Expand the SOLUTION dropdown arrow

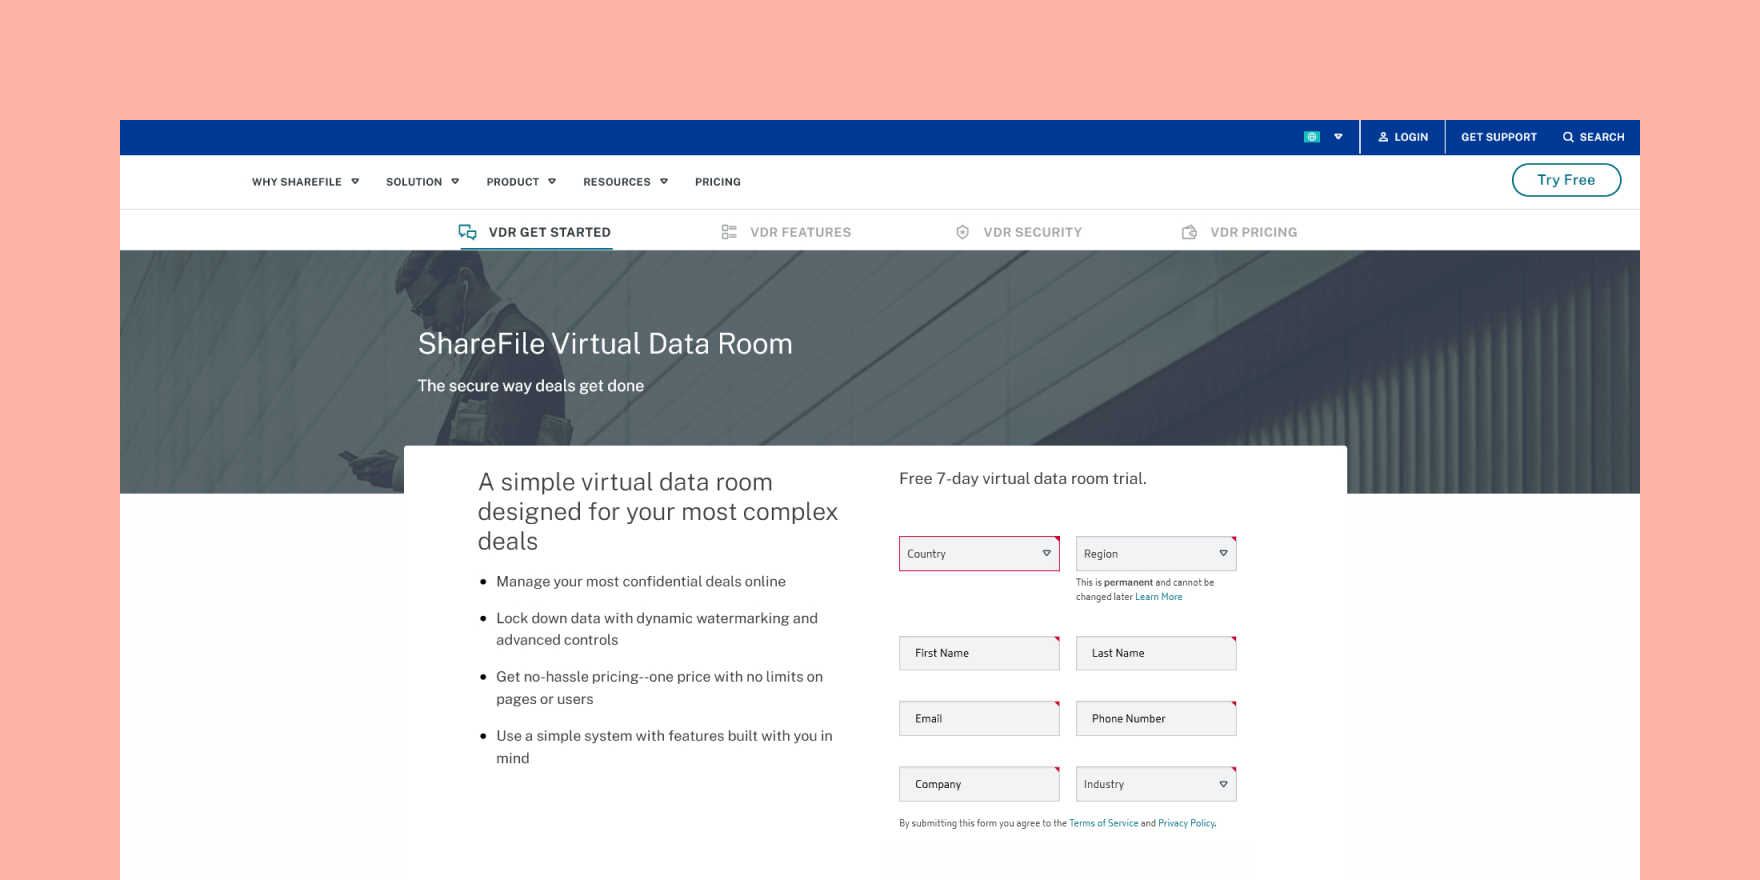coord(455,181)
